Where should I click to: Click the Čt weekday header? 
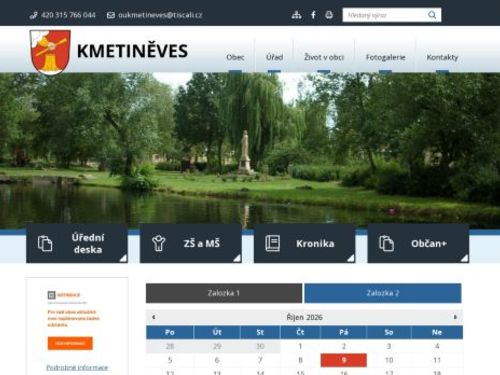pyautogui.click(x=300, y=332)
